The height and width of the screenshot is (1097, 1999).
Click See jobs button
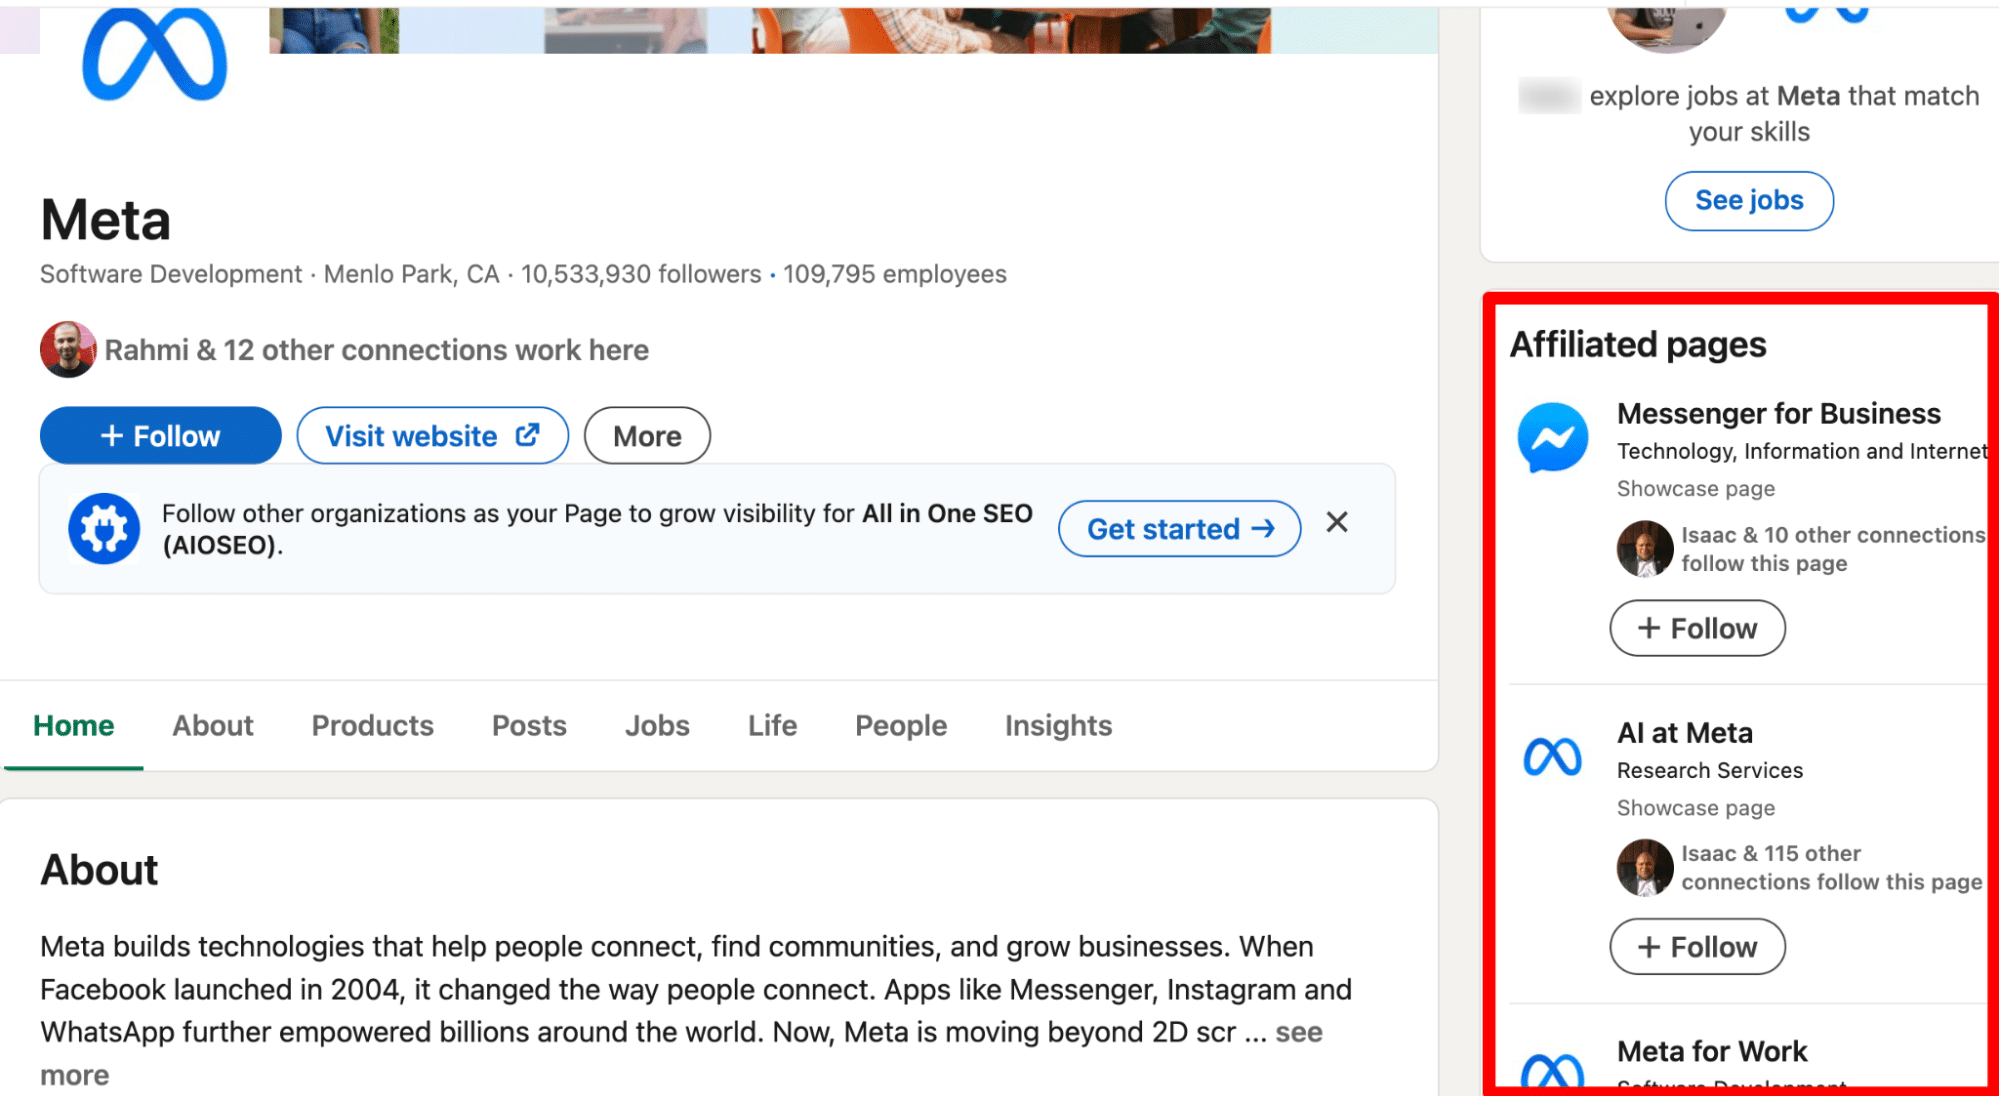pos(1749,201)
